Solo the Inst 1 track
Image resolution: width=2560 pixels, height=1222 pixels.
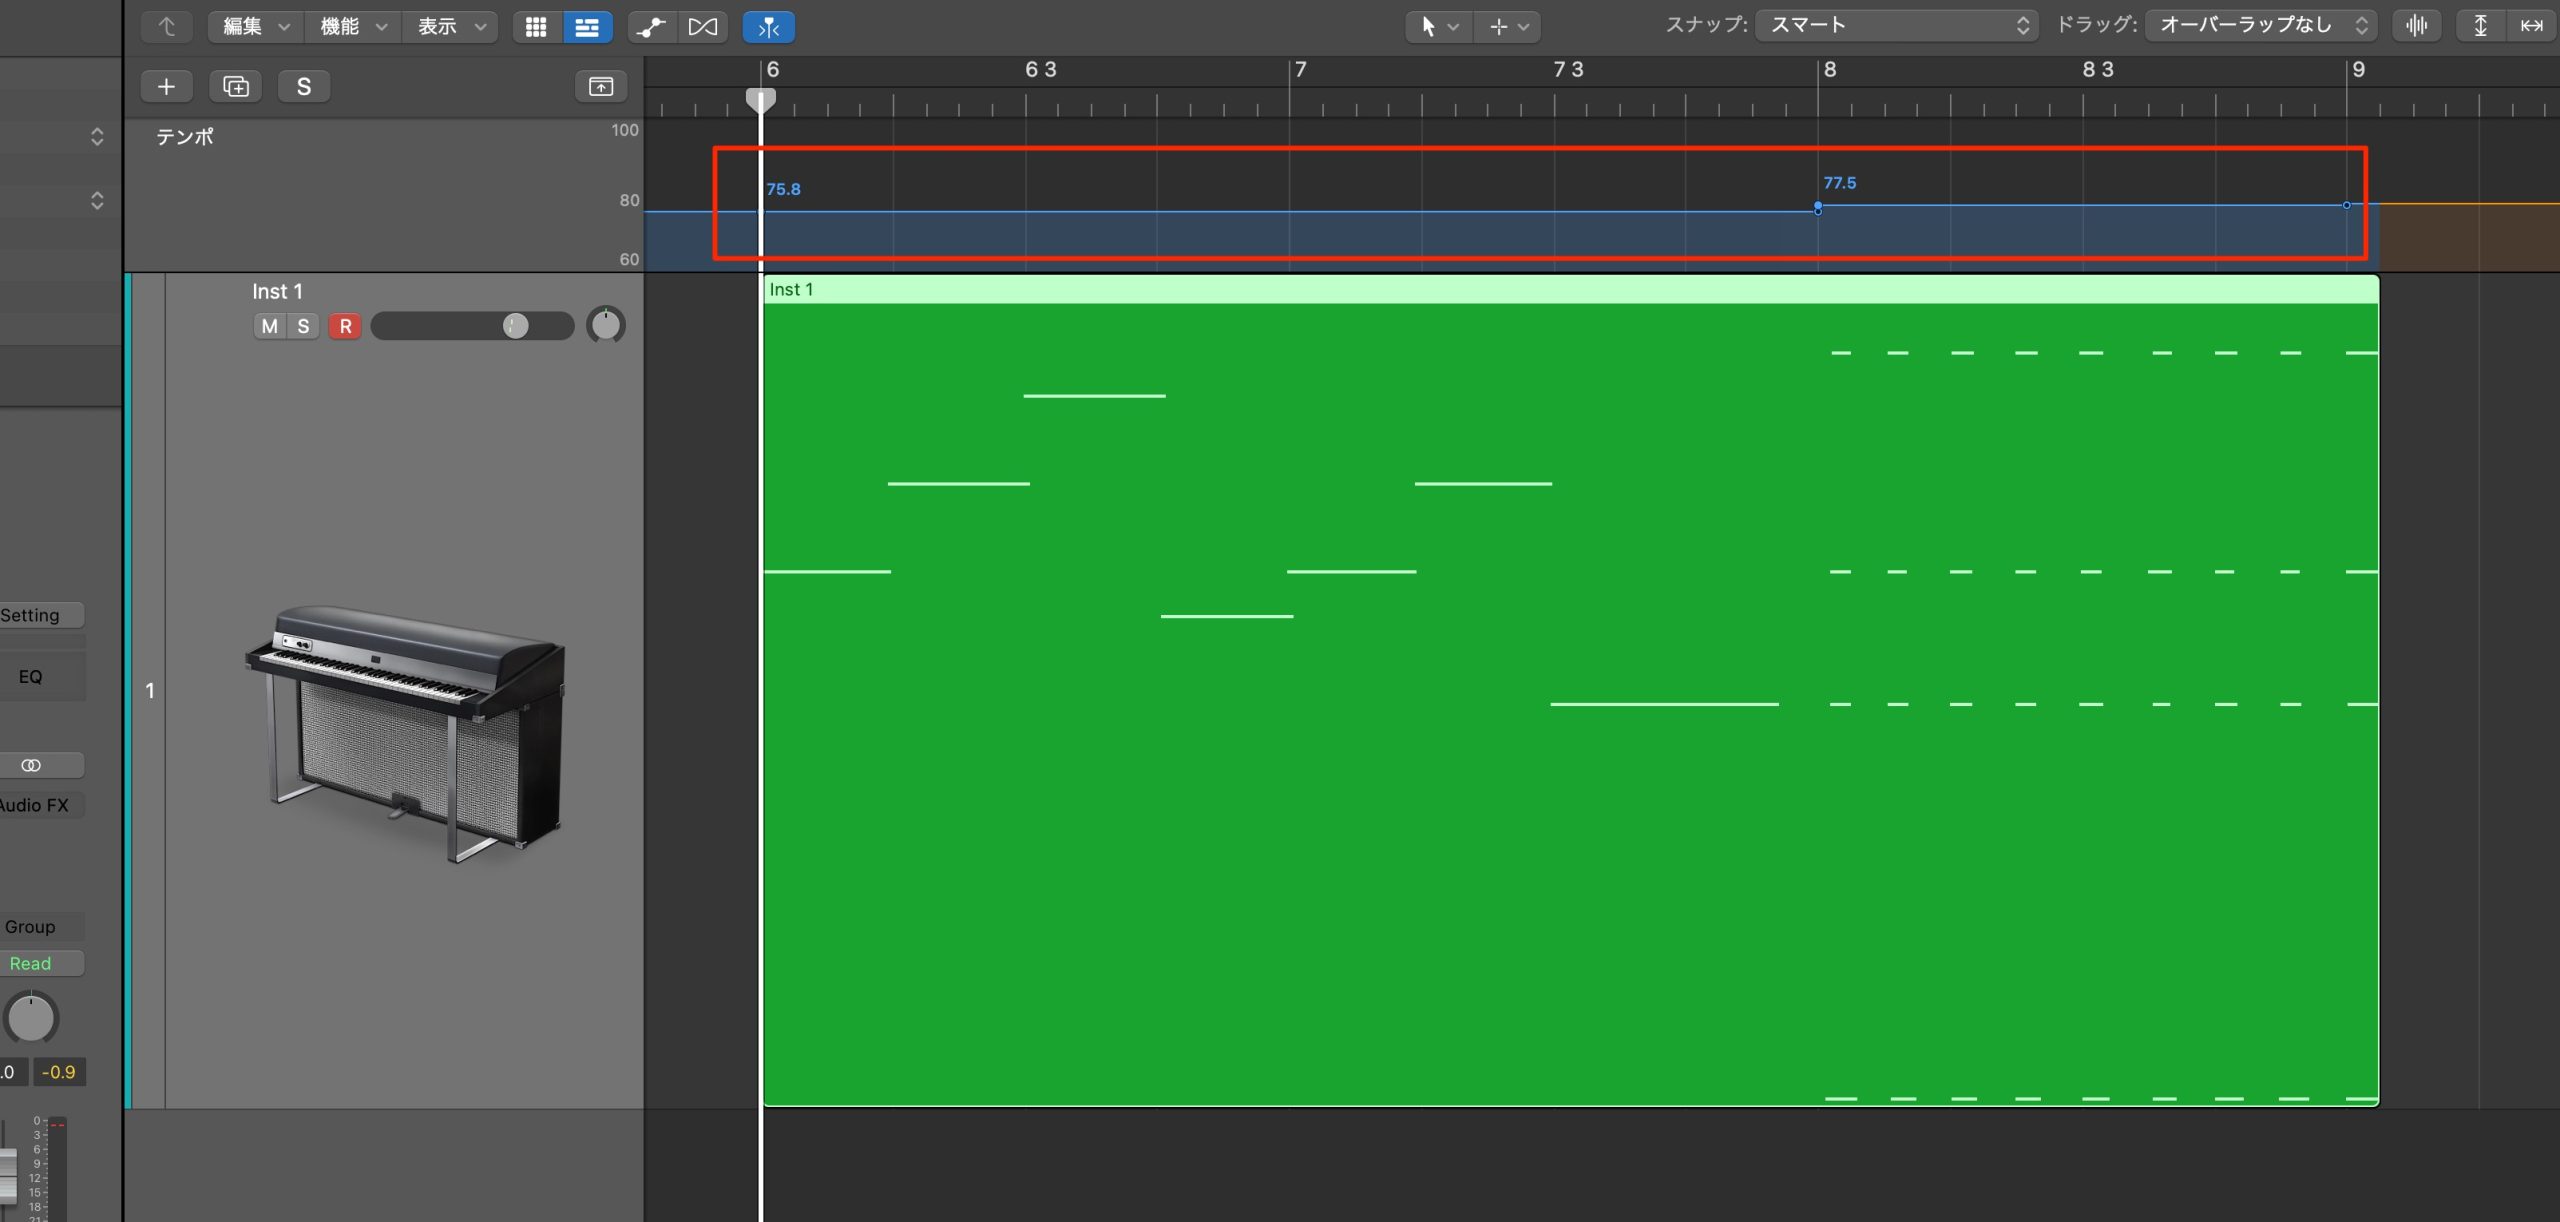click(303, 326)
